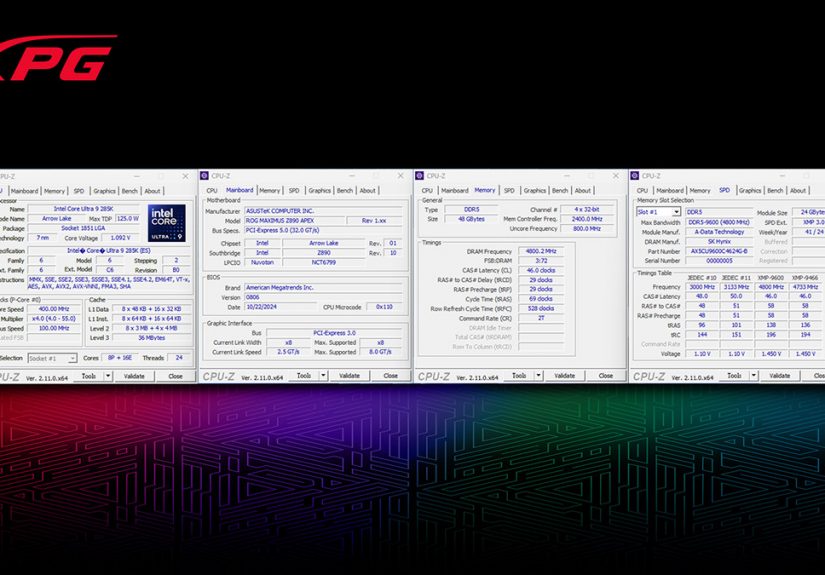
Task: Click the NCT6799 LPCIO chip field
Action: (324, 262)
